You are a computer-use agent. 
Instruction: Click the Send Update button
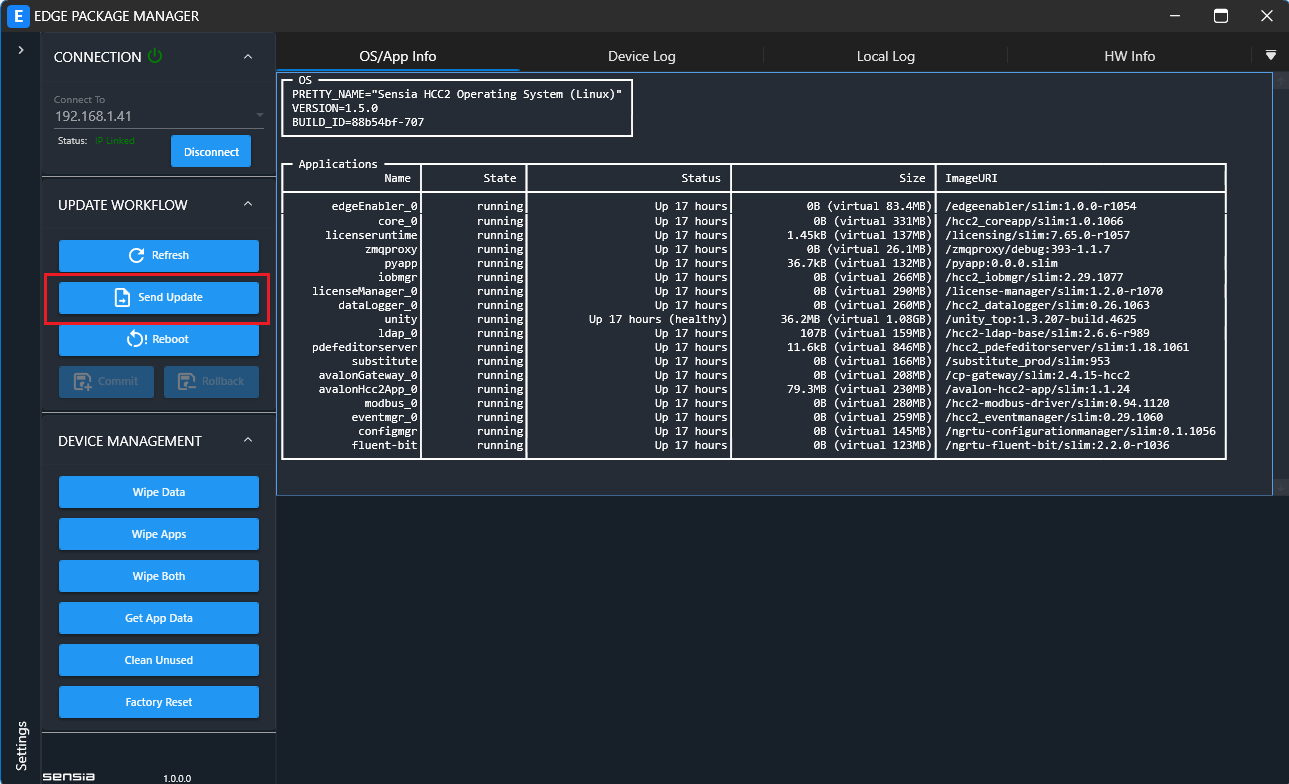coord(159,297)
